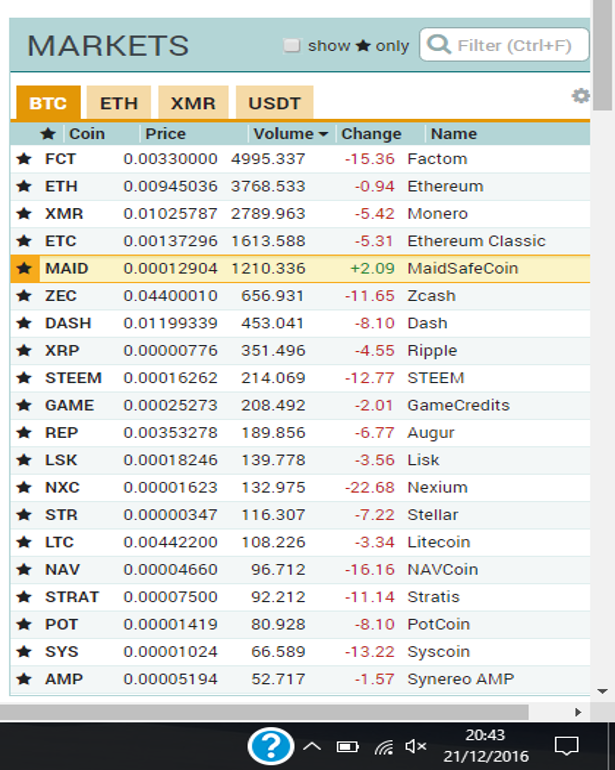The height and width of the screenshot is (770, 615).
Task: Open the Action Center notification icon
Action: pyautogui.click(x=566, y=746)
